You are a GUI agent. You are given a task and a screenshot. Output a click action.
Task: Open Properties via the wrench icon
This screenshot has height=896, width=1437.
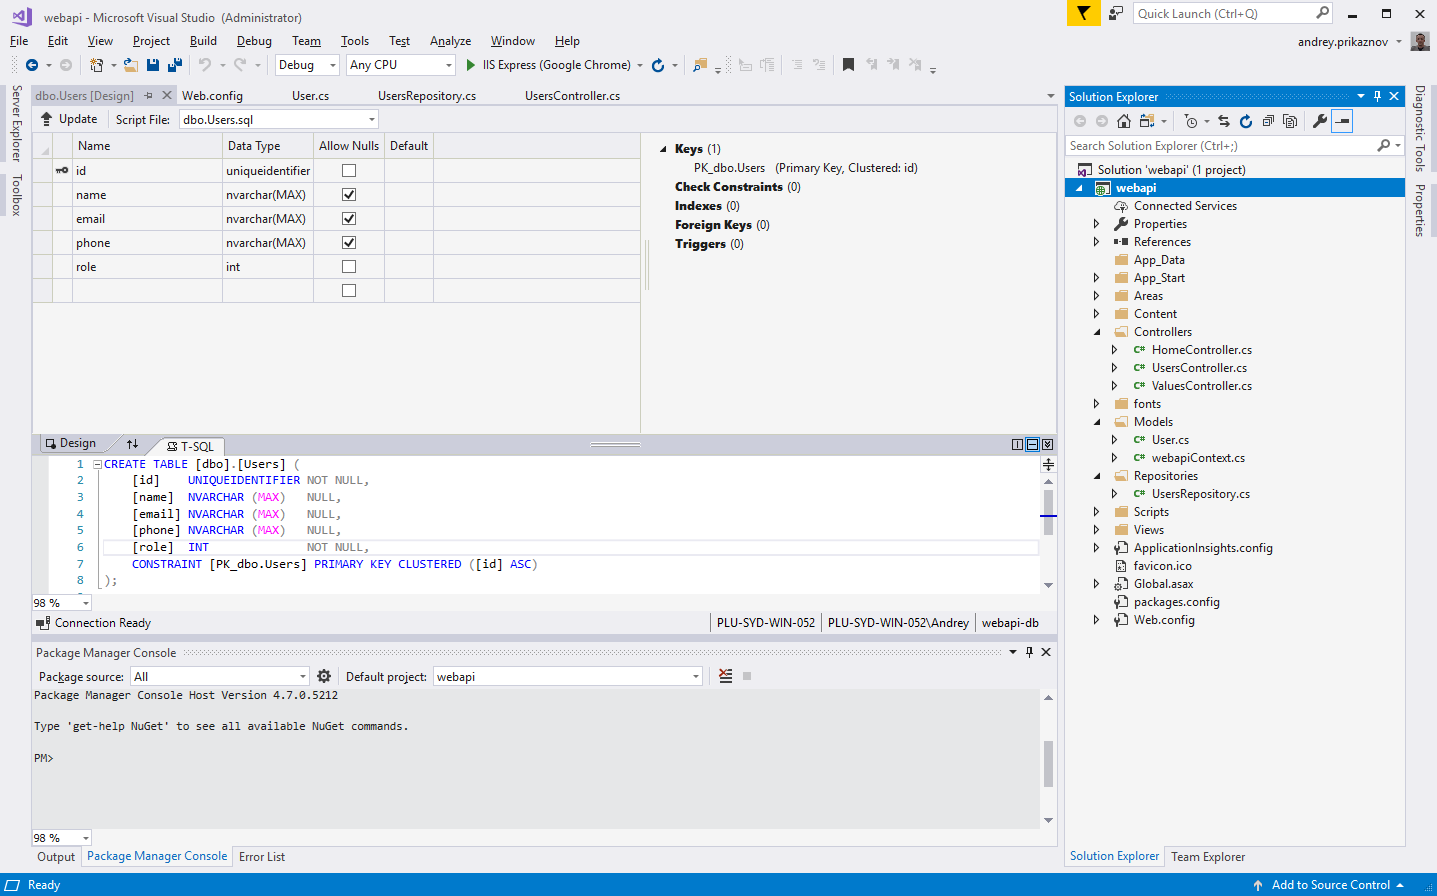(x=1320, y=121)
